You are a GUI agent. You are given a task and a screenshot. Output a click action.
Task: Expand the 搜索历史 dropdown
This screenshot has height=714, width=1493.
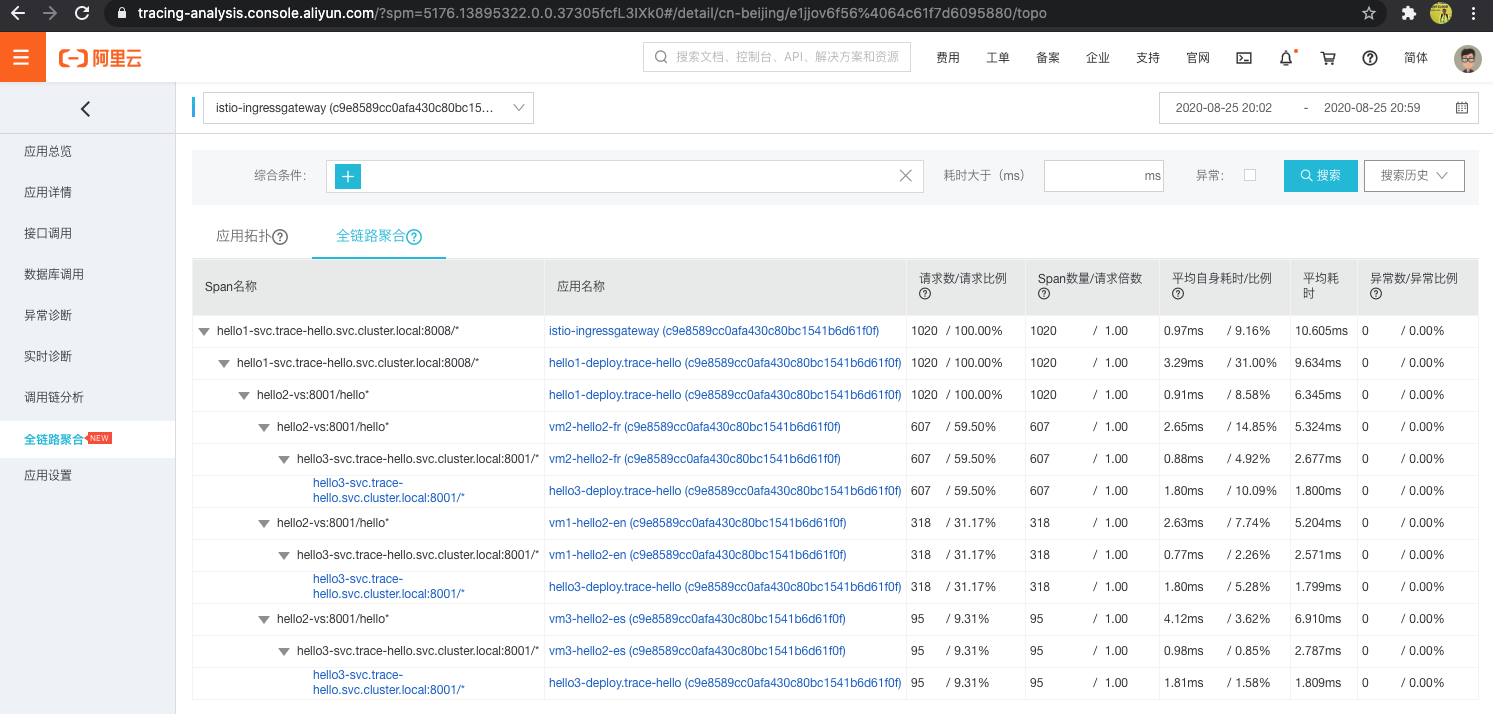(x=1413, y=176)
